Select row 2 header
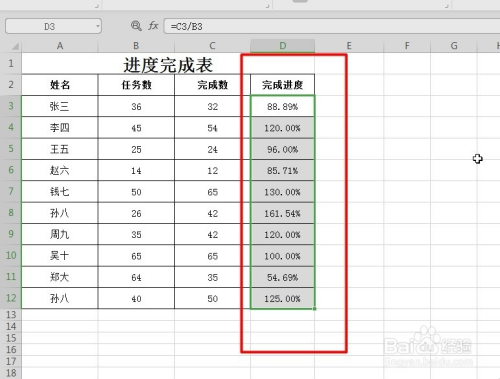Image resolution: width=500 pixels, height=379 pixels. coord(11,85)
